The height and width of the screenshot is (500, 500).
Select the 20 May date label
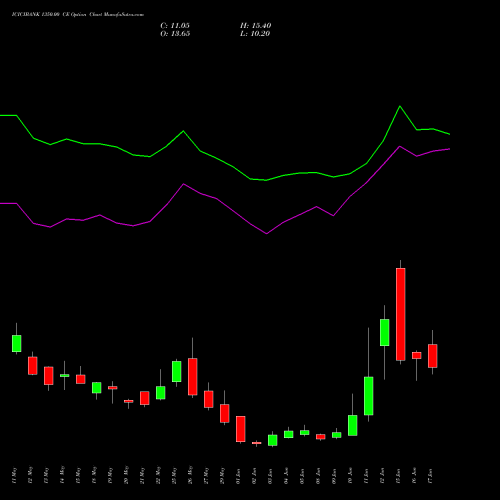[x=127, y=476]
